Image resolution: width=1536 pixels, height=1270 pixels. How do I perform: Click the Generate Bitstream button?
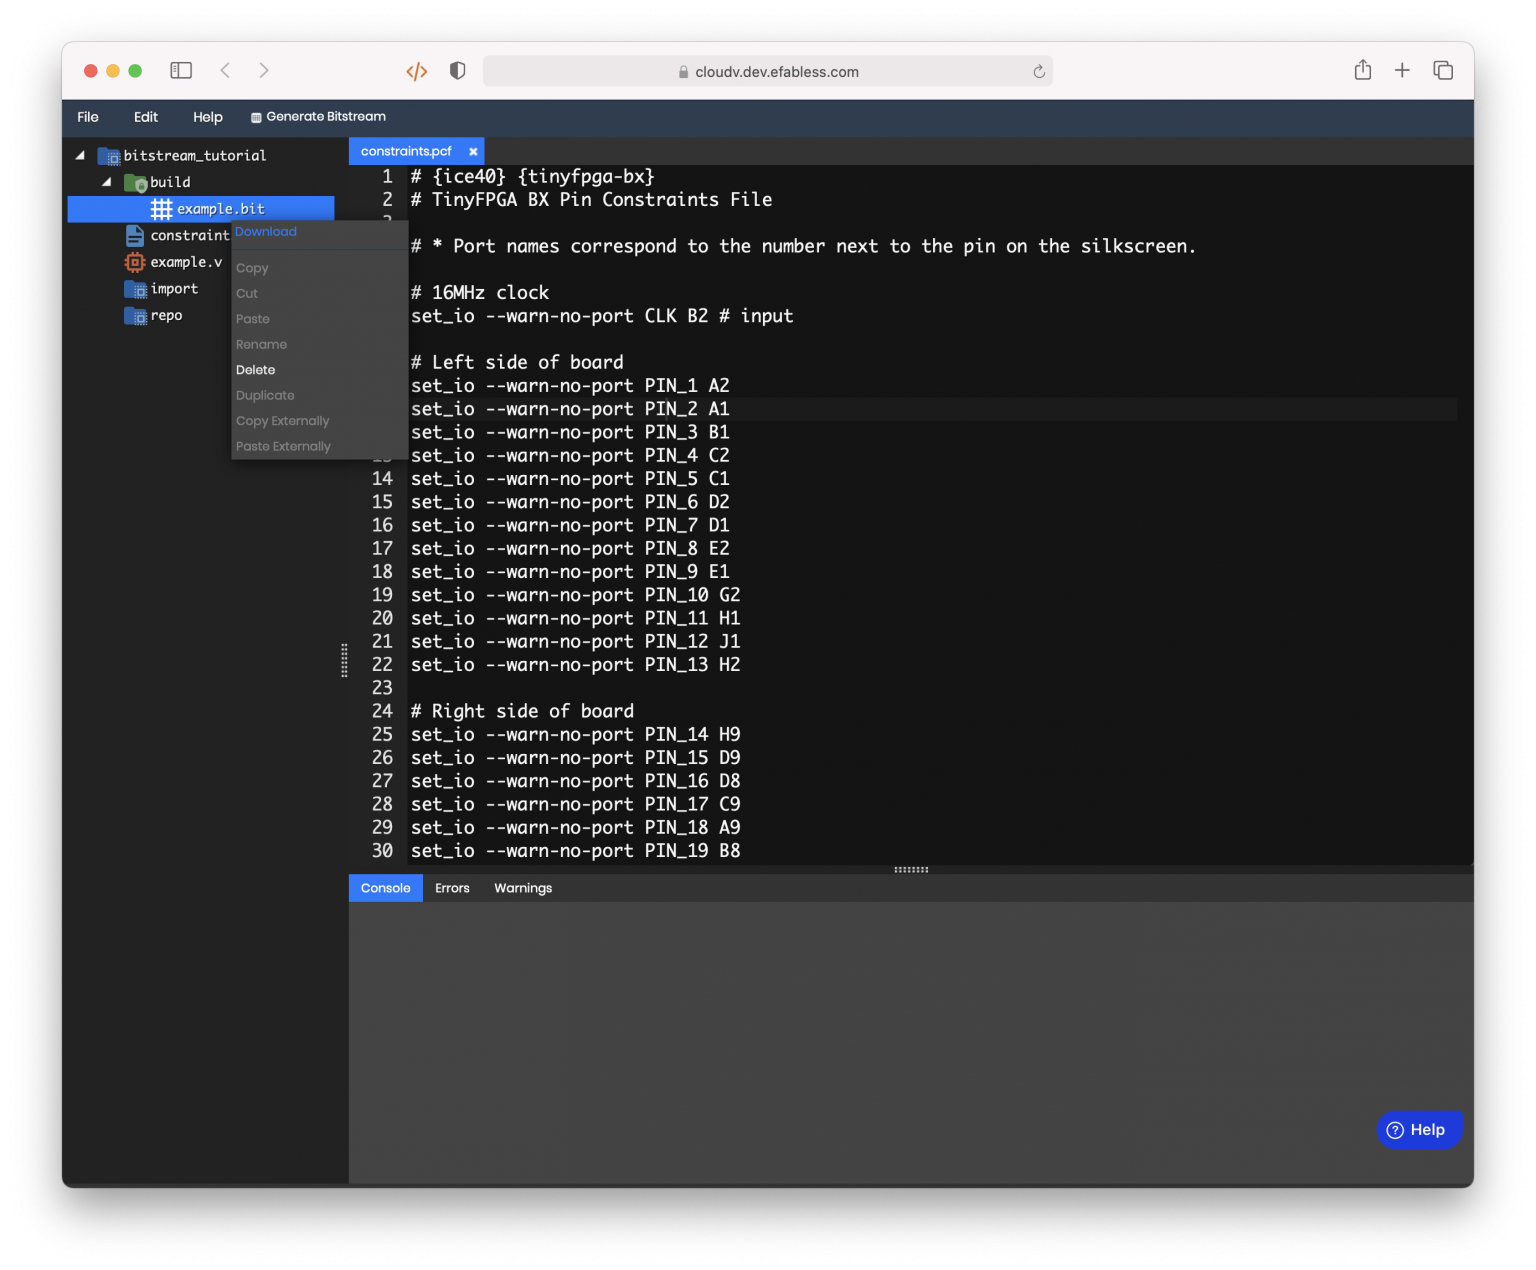(318, 117)
